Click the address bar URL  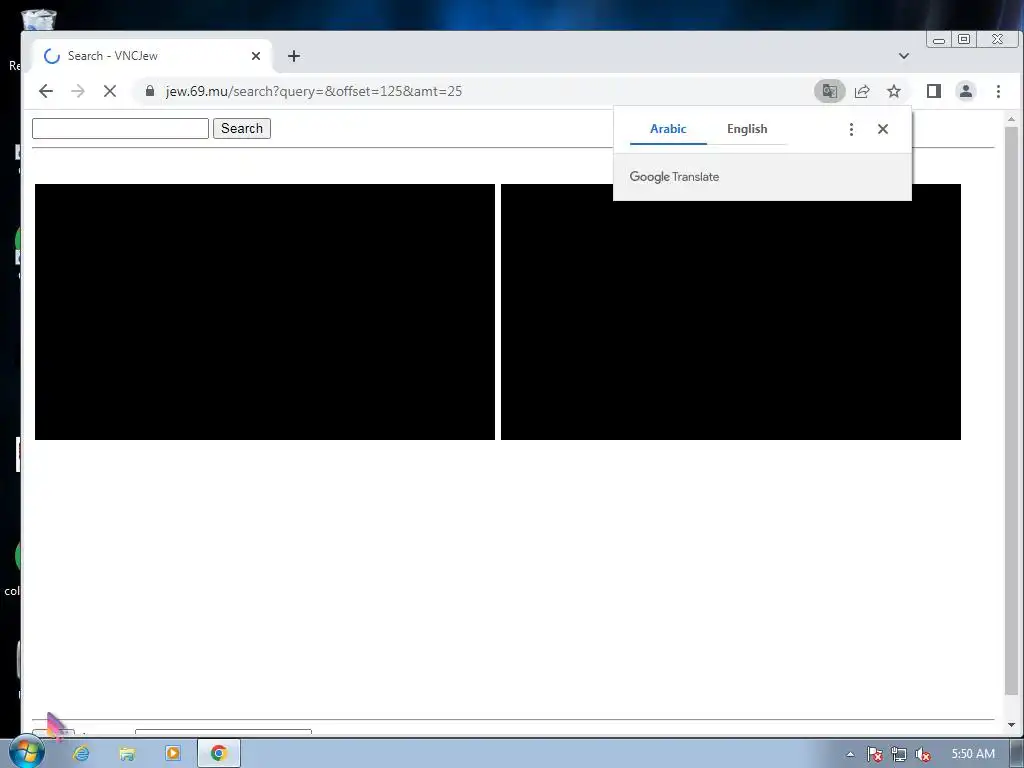coord(313,91)
